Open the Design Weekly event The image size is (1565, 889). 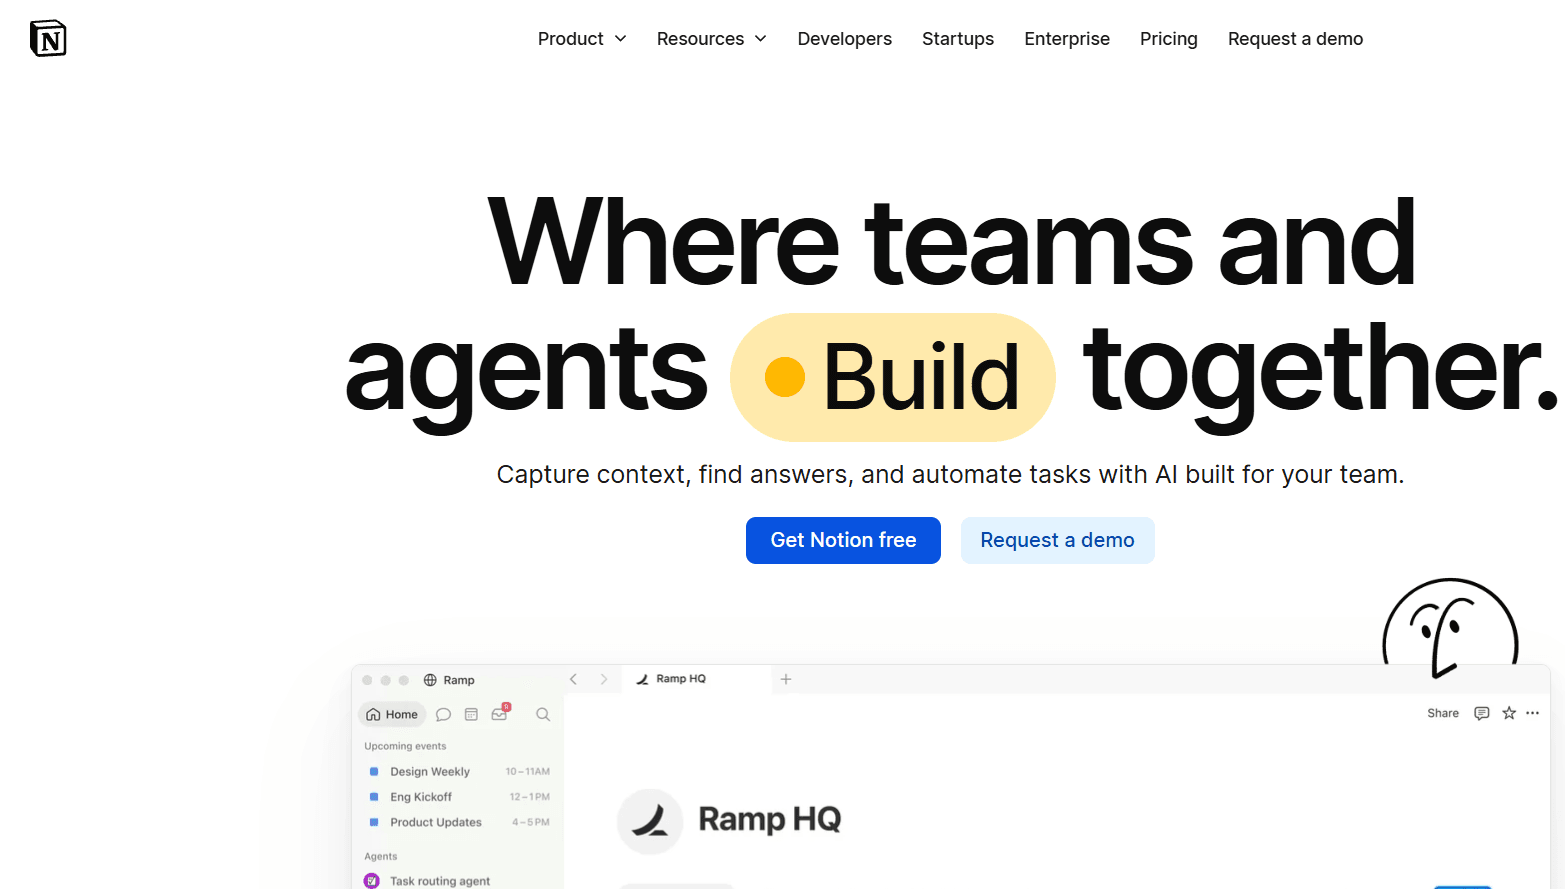[x=430, y=772]
